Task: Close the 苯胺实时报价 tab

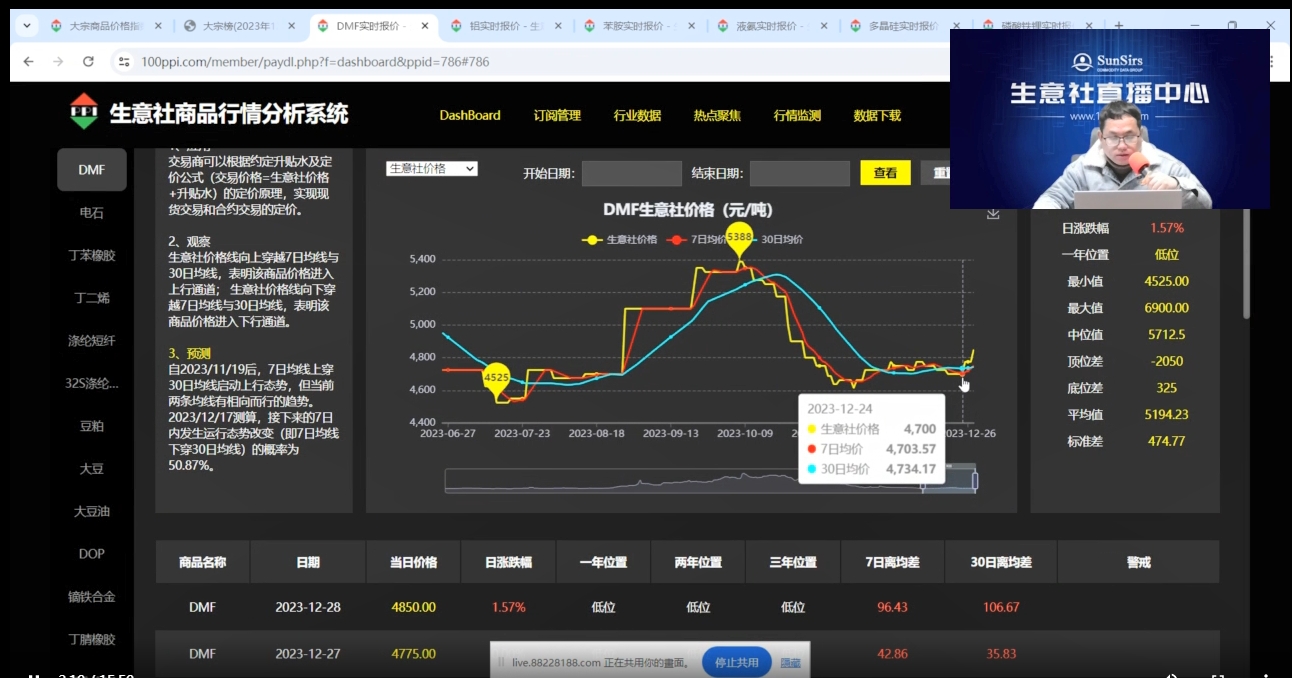Action: click(691, 26)
